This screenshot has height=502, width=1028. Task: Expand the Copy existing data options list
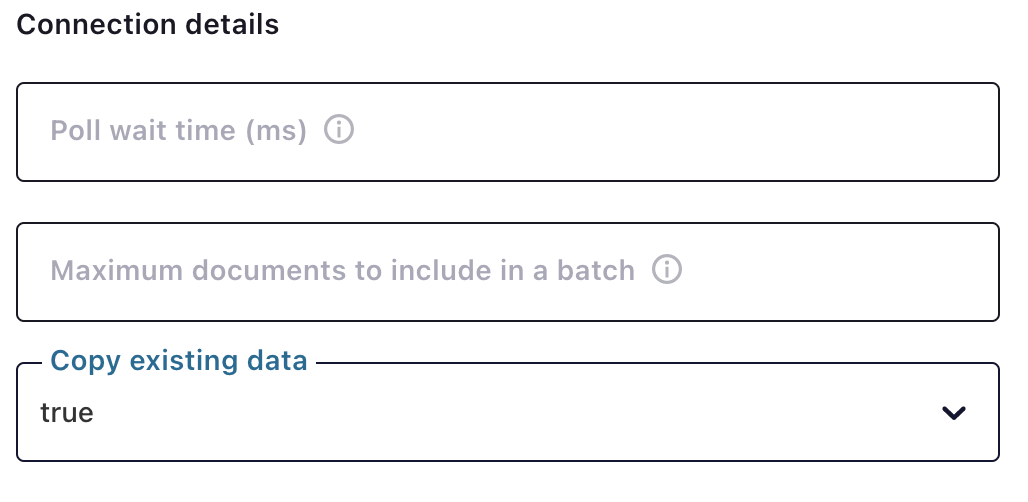[954, 413]
